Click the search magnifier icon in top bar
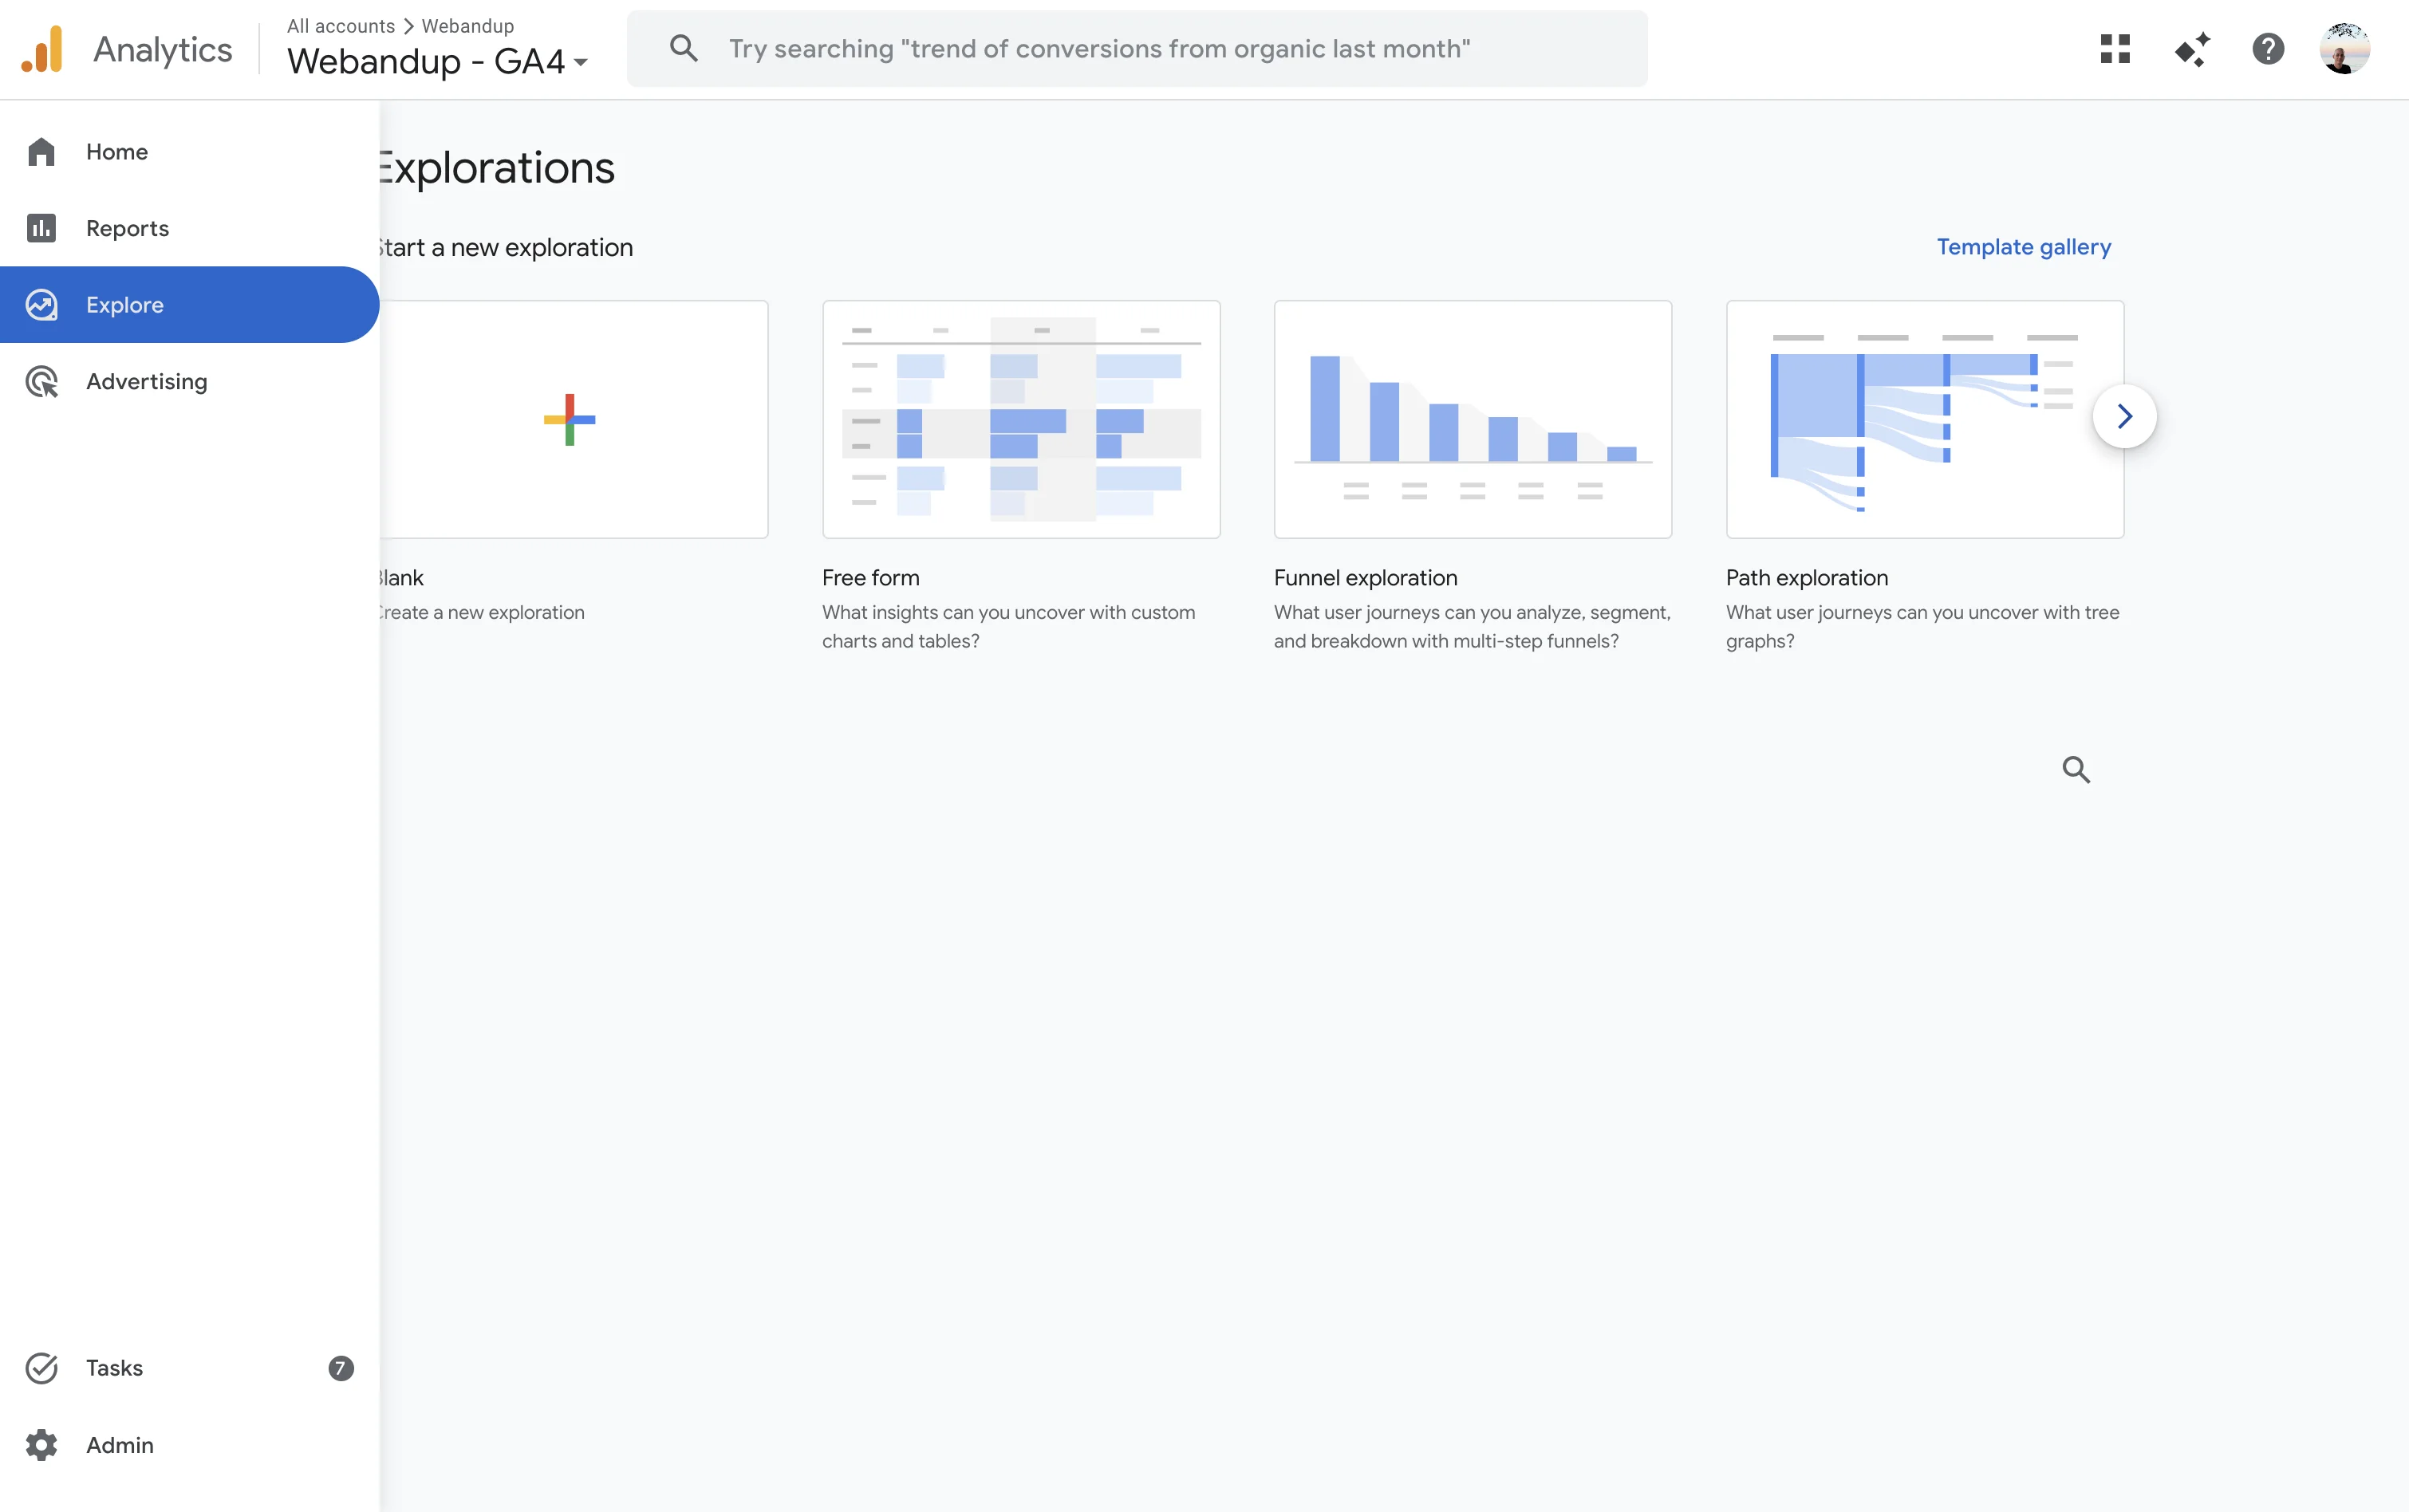2409x1512 pixels. pos(684,48)
